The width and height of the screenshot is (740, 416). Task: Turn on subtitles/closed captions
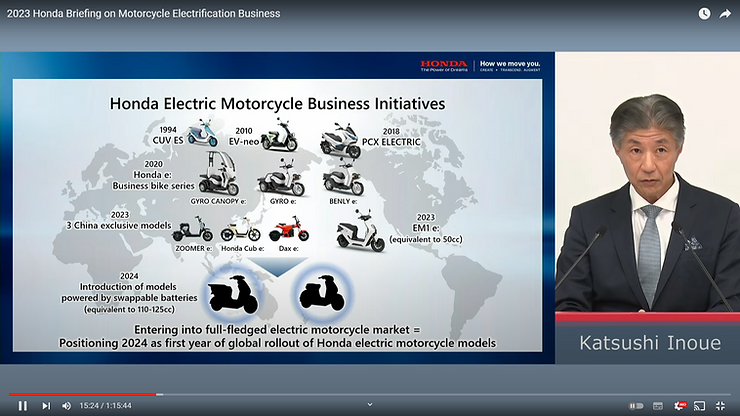click(x=658, y=406)
